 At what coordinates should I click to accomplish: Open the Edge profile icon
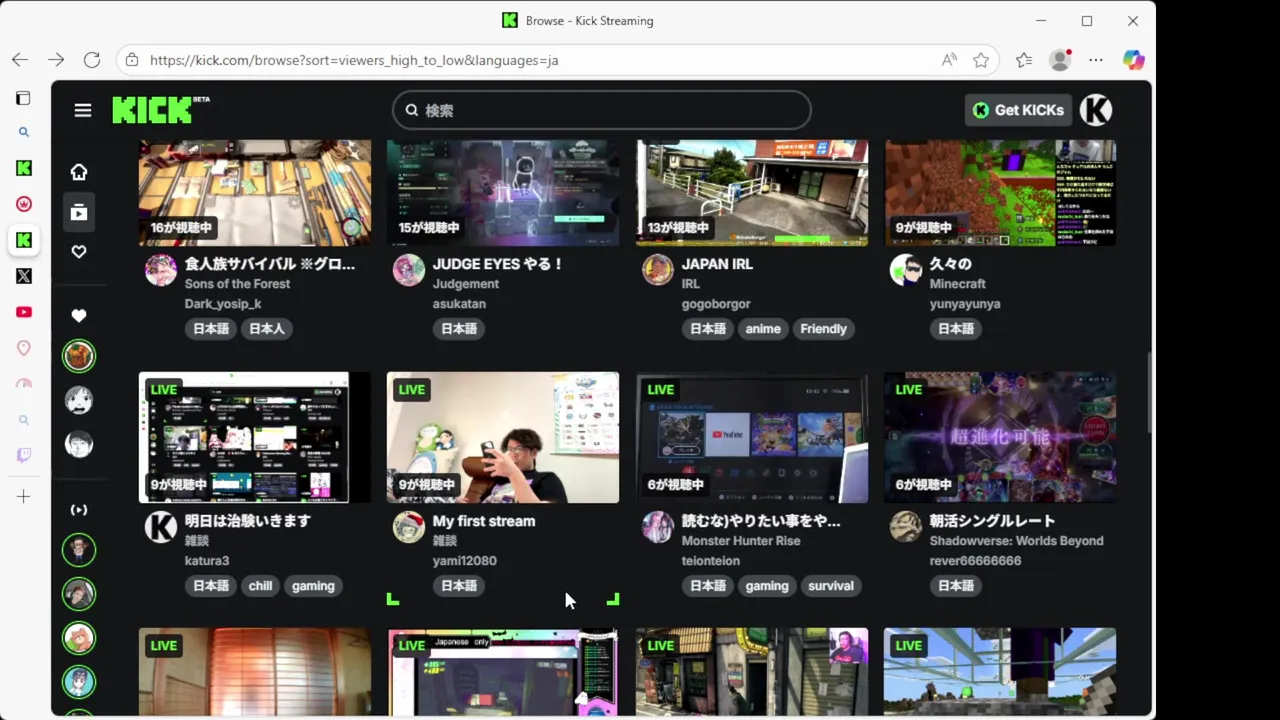(x=1060, y=60)
